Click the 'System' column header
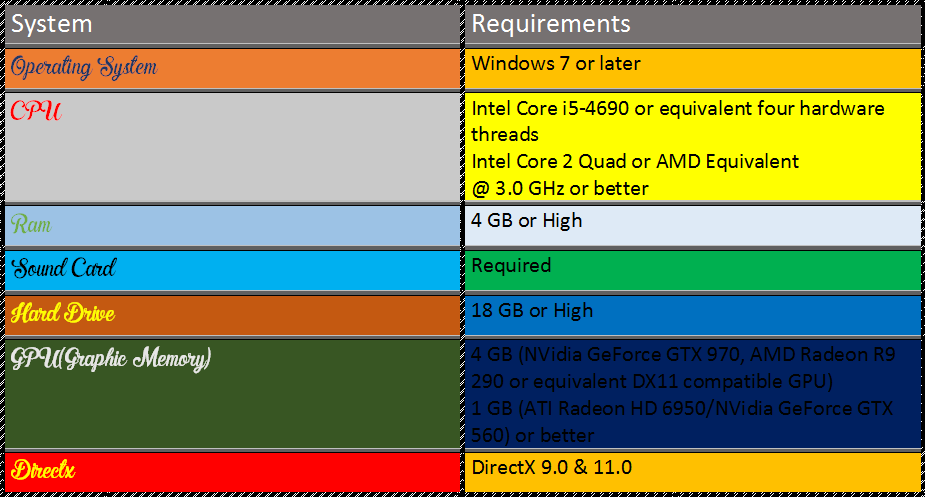The width and height of the screenshot is (925, 497). pyautogui.click(x=232, y=25)
